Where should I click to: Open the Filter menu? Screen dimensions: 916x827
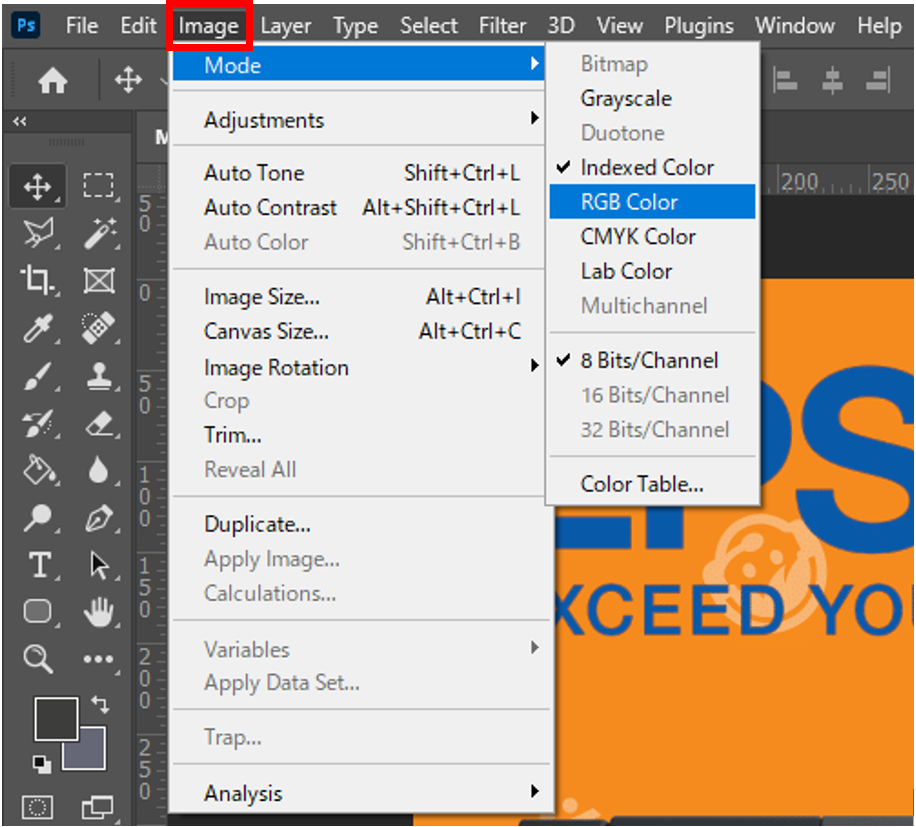(x=502, y=26)
